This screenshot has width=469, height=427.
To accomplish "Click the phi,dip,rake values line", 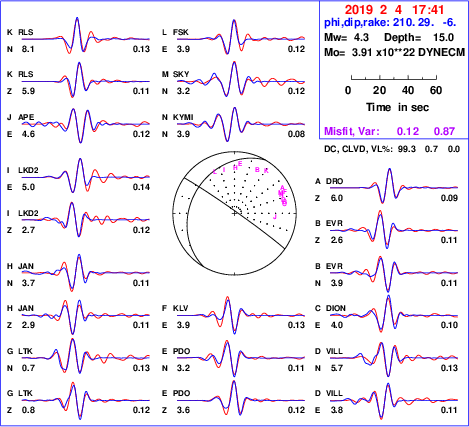I will tap(390, 23).
